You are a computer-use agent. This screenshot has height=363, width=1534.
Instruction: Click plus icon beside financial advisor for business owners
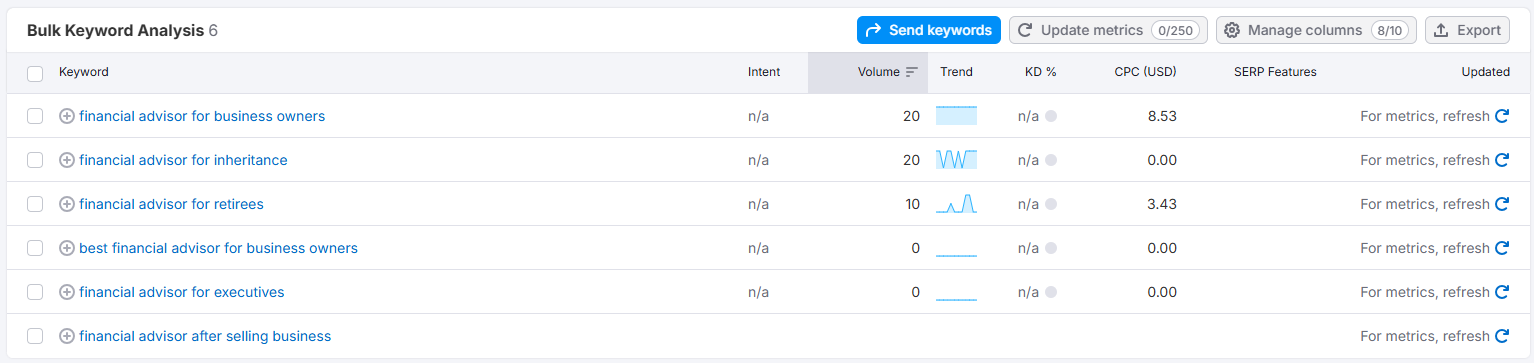67,116
